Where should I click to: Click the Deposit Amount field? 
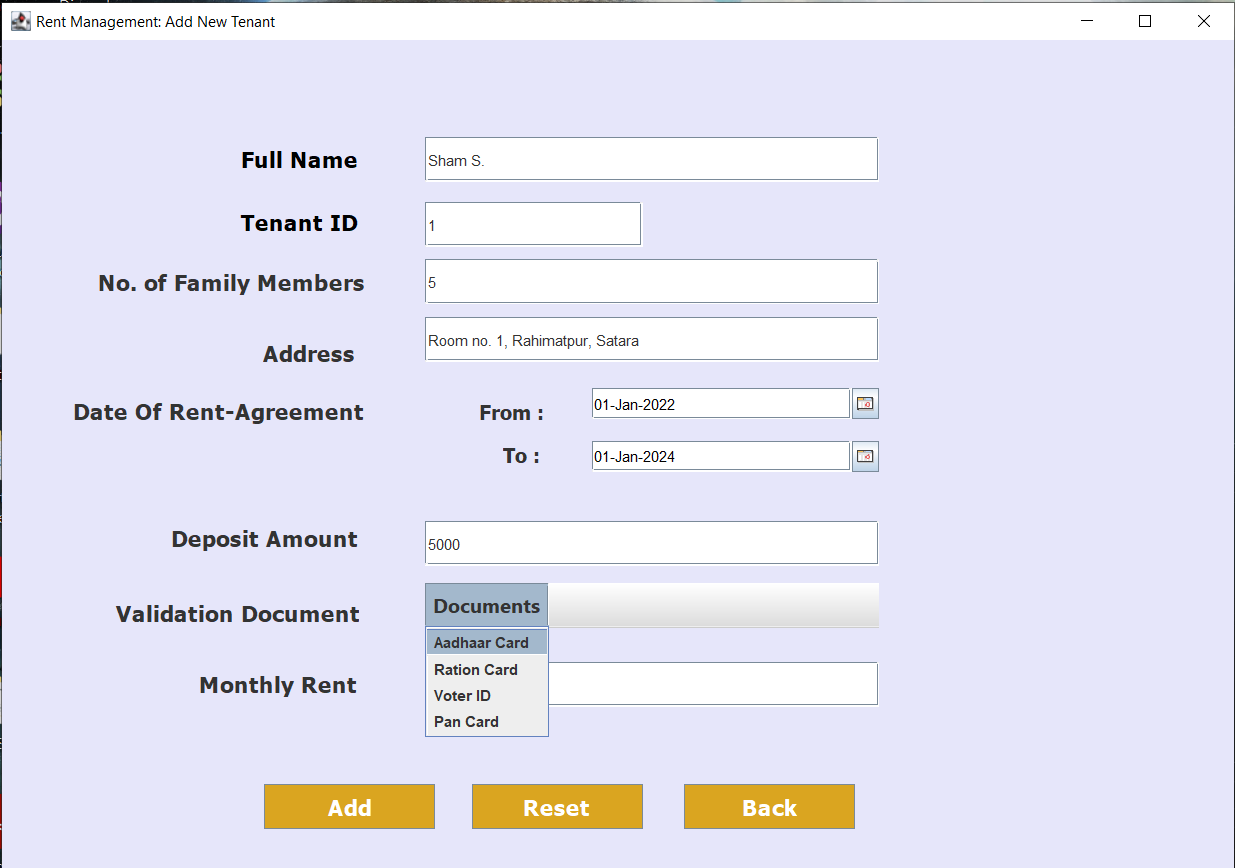click(651, 543)
